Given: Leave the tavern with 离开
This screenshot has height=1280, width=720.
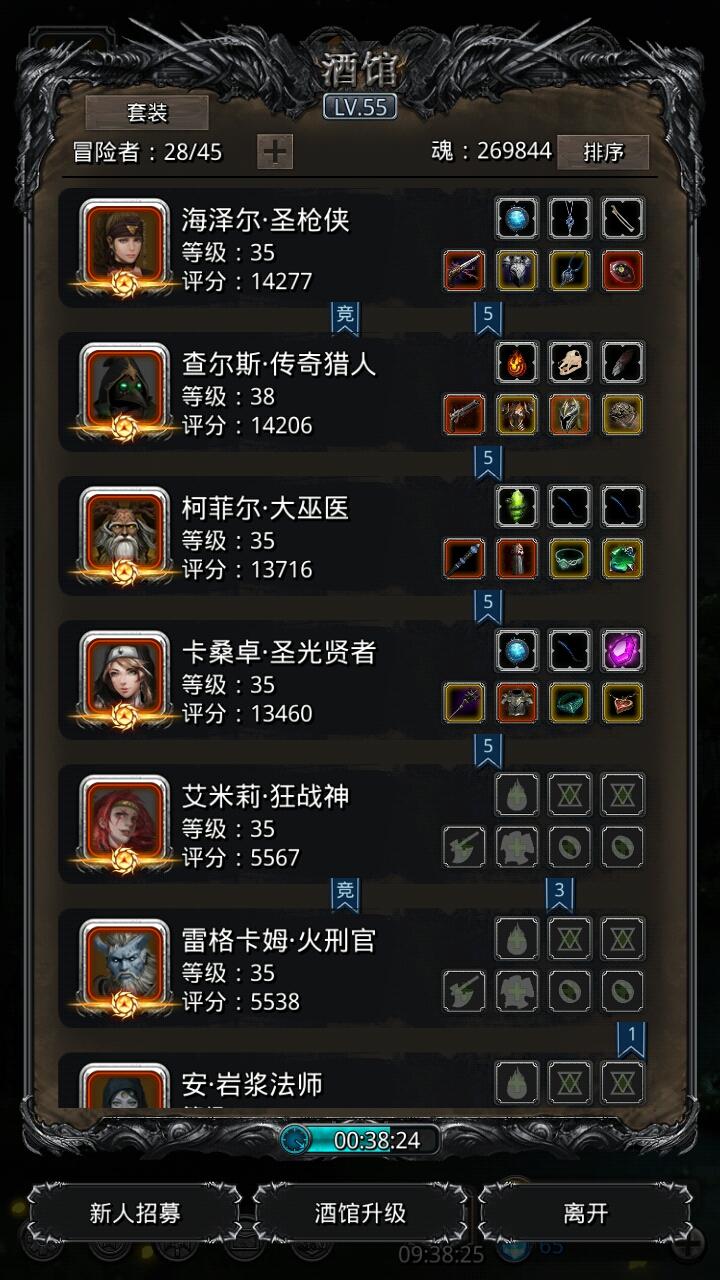Looking at the screenshot, I should 585,1213.
